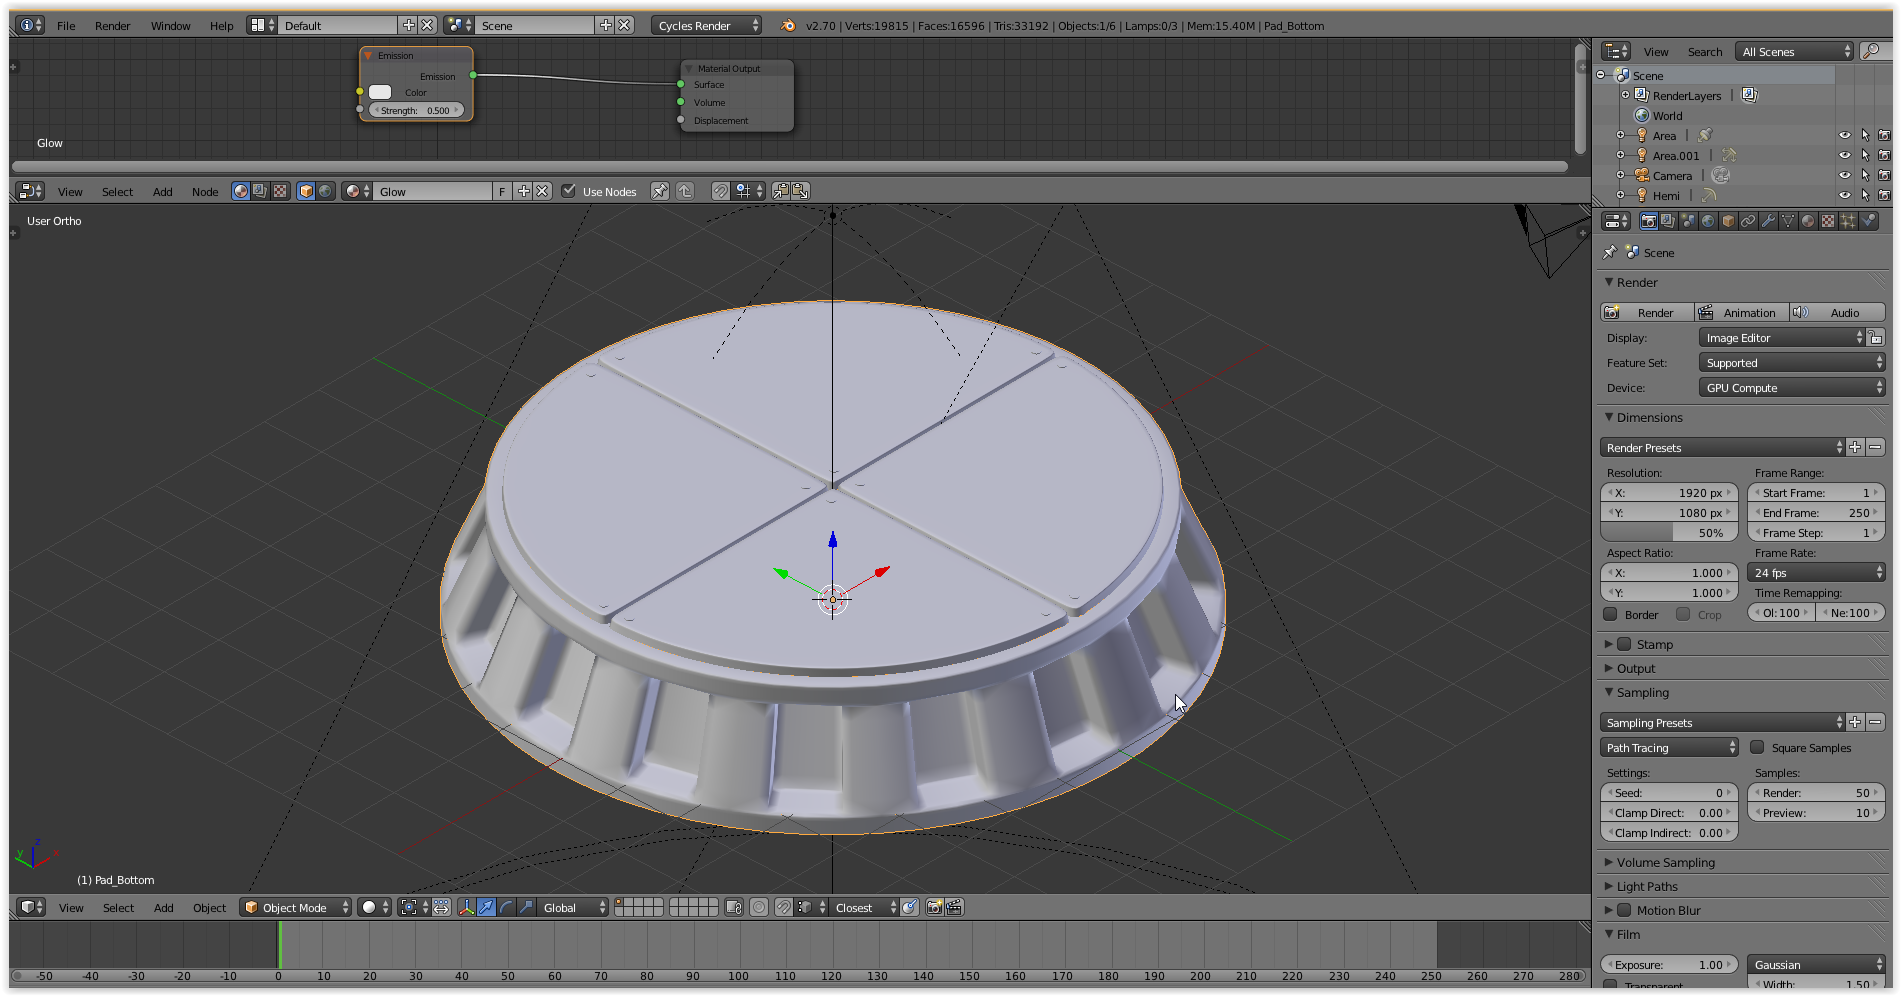This screenshot has width=1901, height=996.
Task: Open the Object Mode dropdown
Action: pos(295,907)
